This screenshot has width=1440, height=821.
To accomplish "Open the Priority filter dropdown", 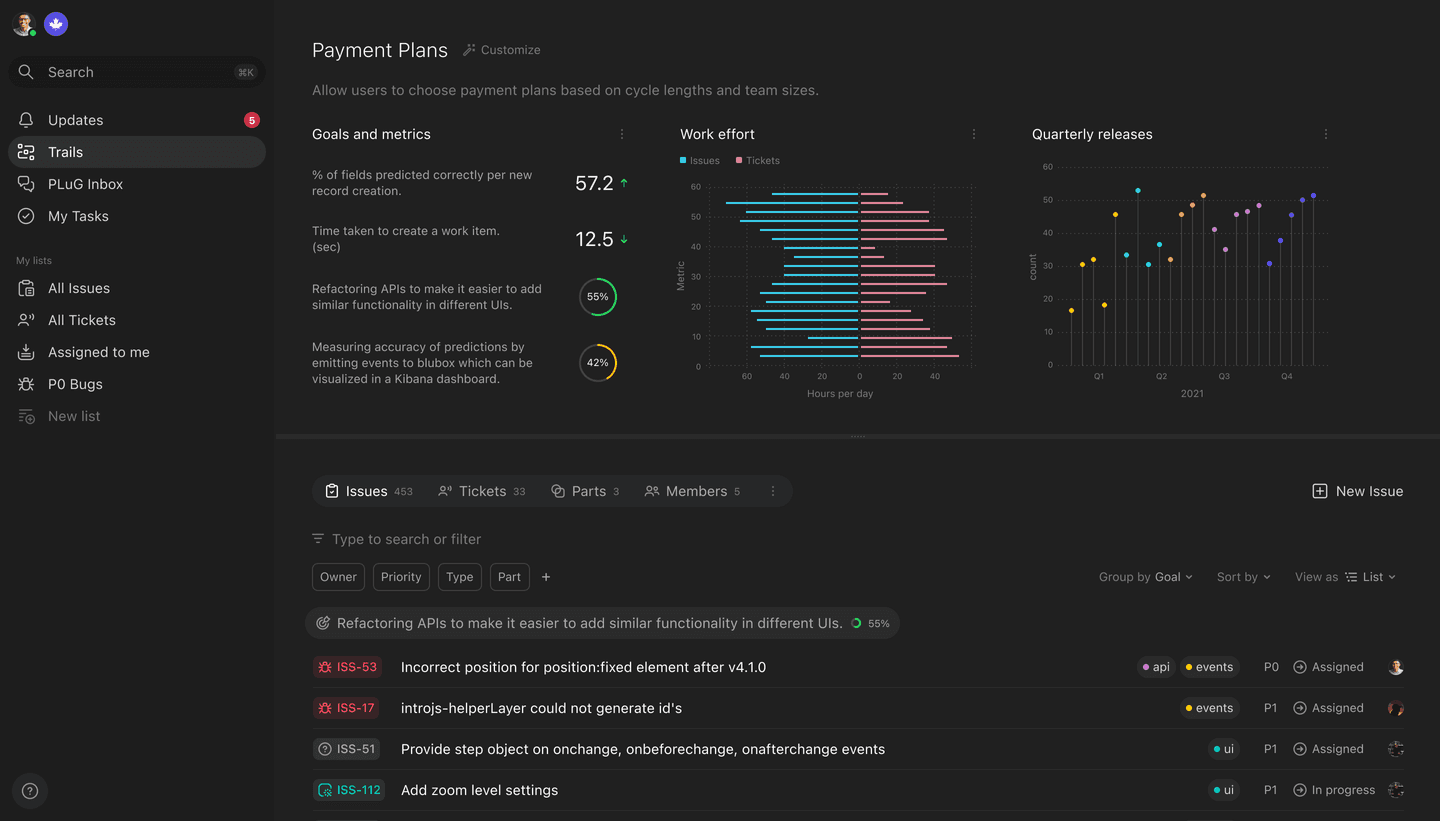I will [x=401, y=577].
